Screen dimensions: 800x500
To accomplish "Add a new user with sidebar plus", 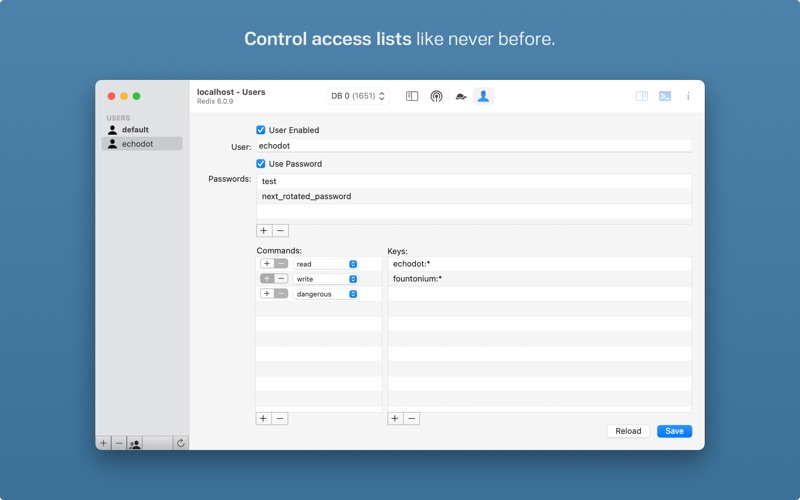I will coord(104,443).
